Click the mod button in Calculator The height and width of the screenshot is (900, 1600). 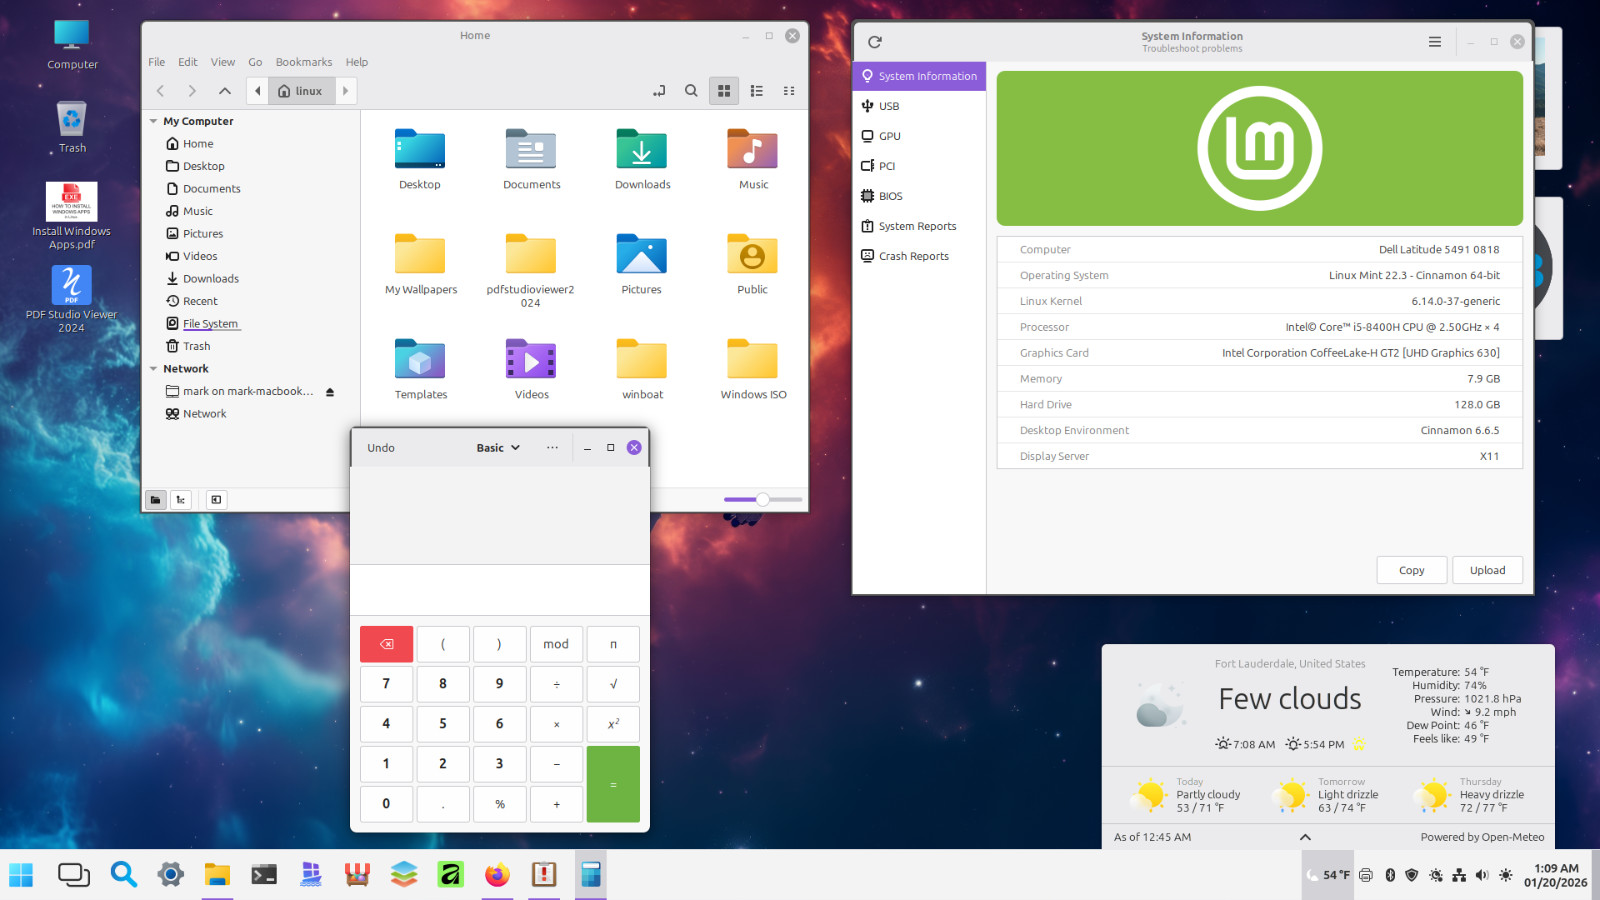click(556, 644)
